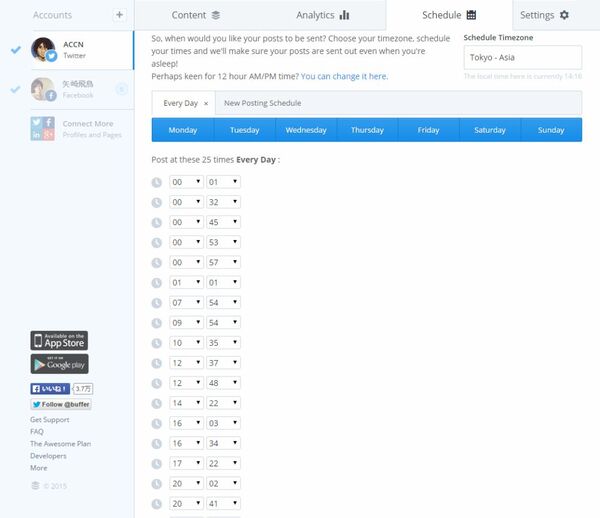Toggle Friday in the posting schedule
600x518 pixels.
429,130
